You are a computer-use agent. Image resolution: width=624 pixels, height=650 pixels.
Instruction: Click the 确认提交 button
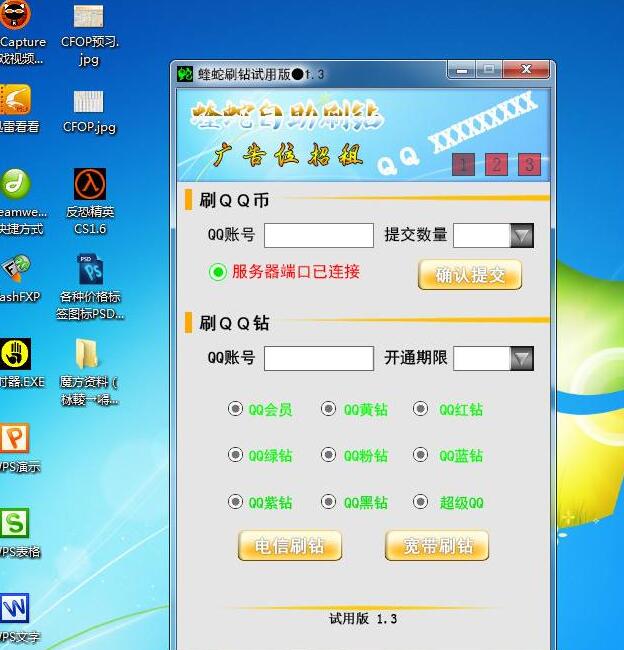[x=470, y=274]
